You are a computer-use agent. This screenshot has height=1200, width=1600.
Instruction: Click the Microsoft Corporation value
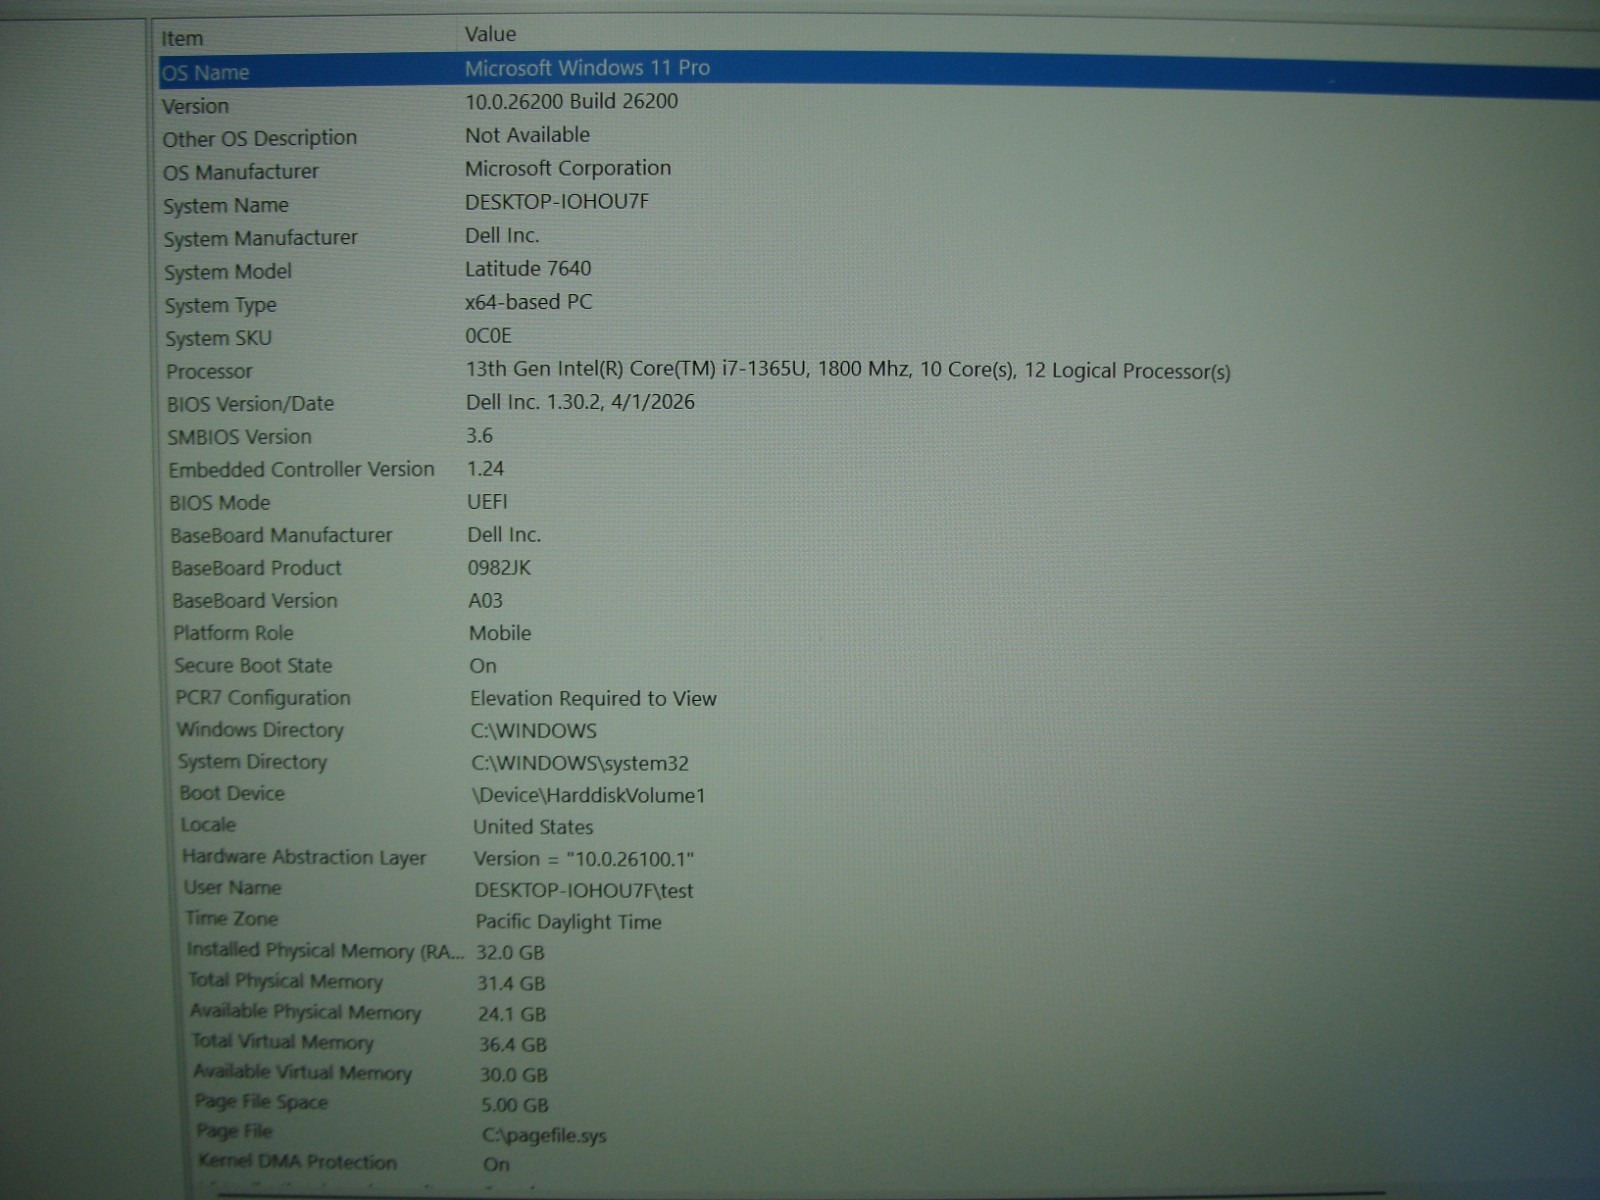(568, 168)
